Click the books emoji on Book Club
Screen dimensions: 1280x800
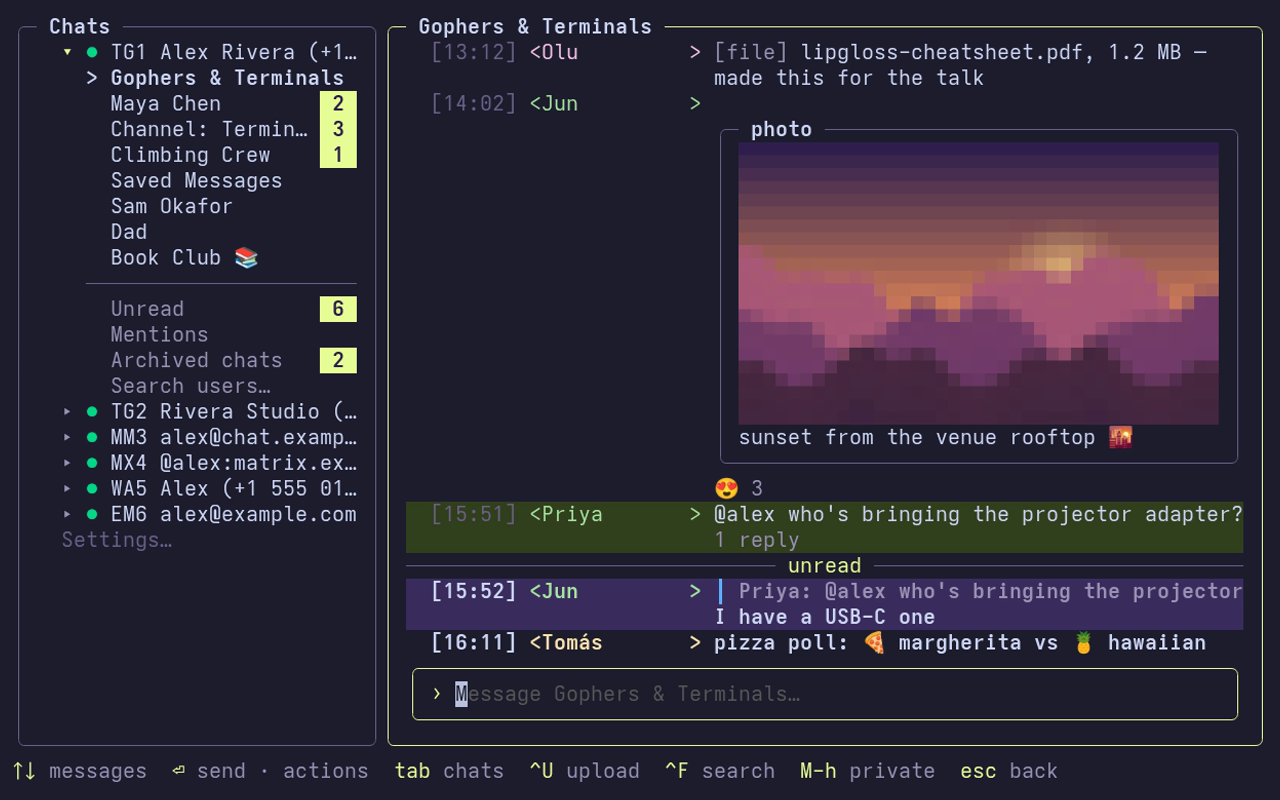[246, 258]
